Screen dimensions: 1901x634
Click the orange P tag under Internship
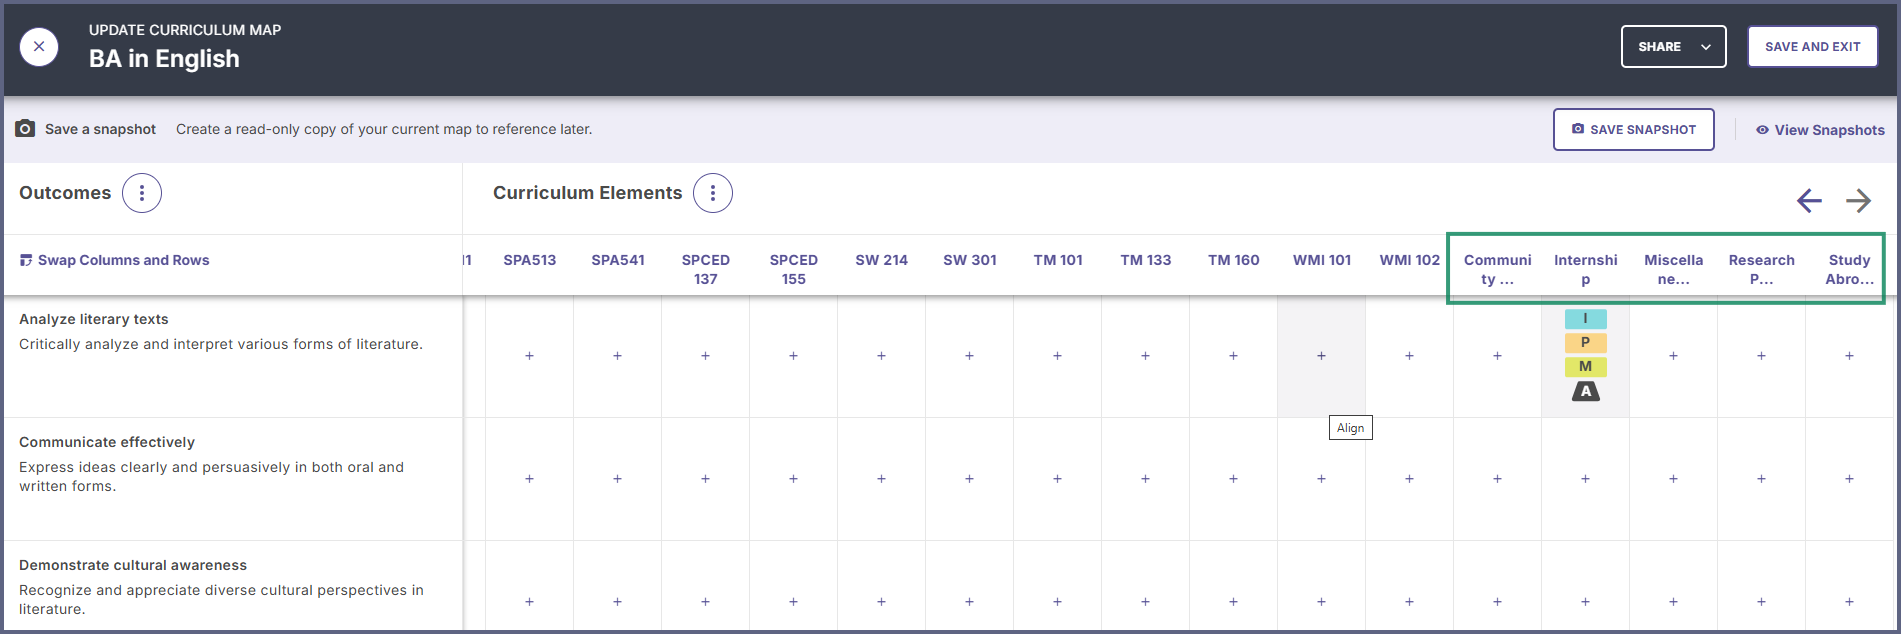click(x=1586, y=343)
